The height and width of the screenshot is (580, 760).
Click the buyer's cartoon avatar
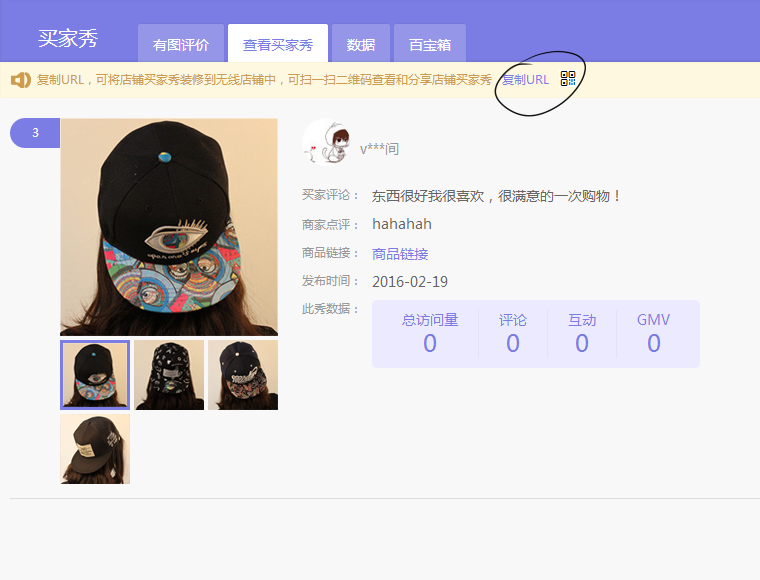click(325, 142)
